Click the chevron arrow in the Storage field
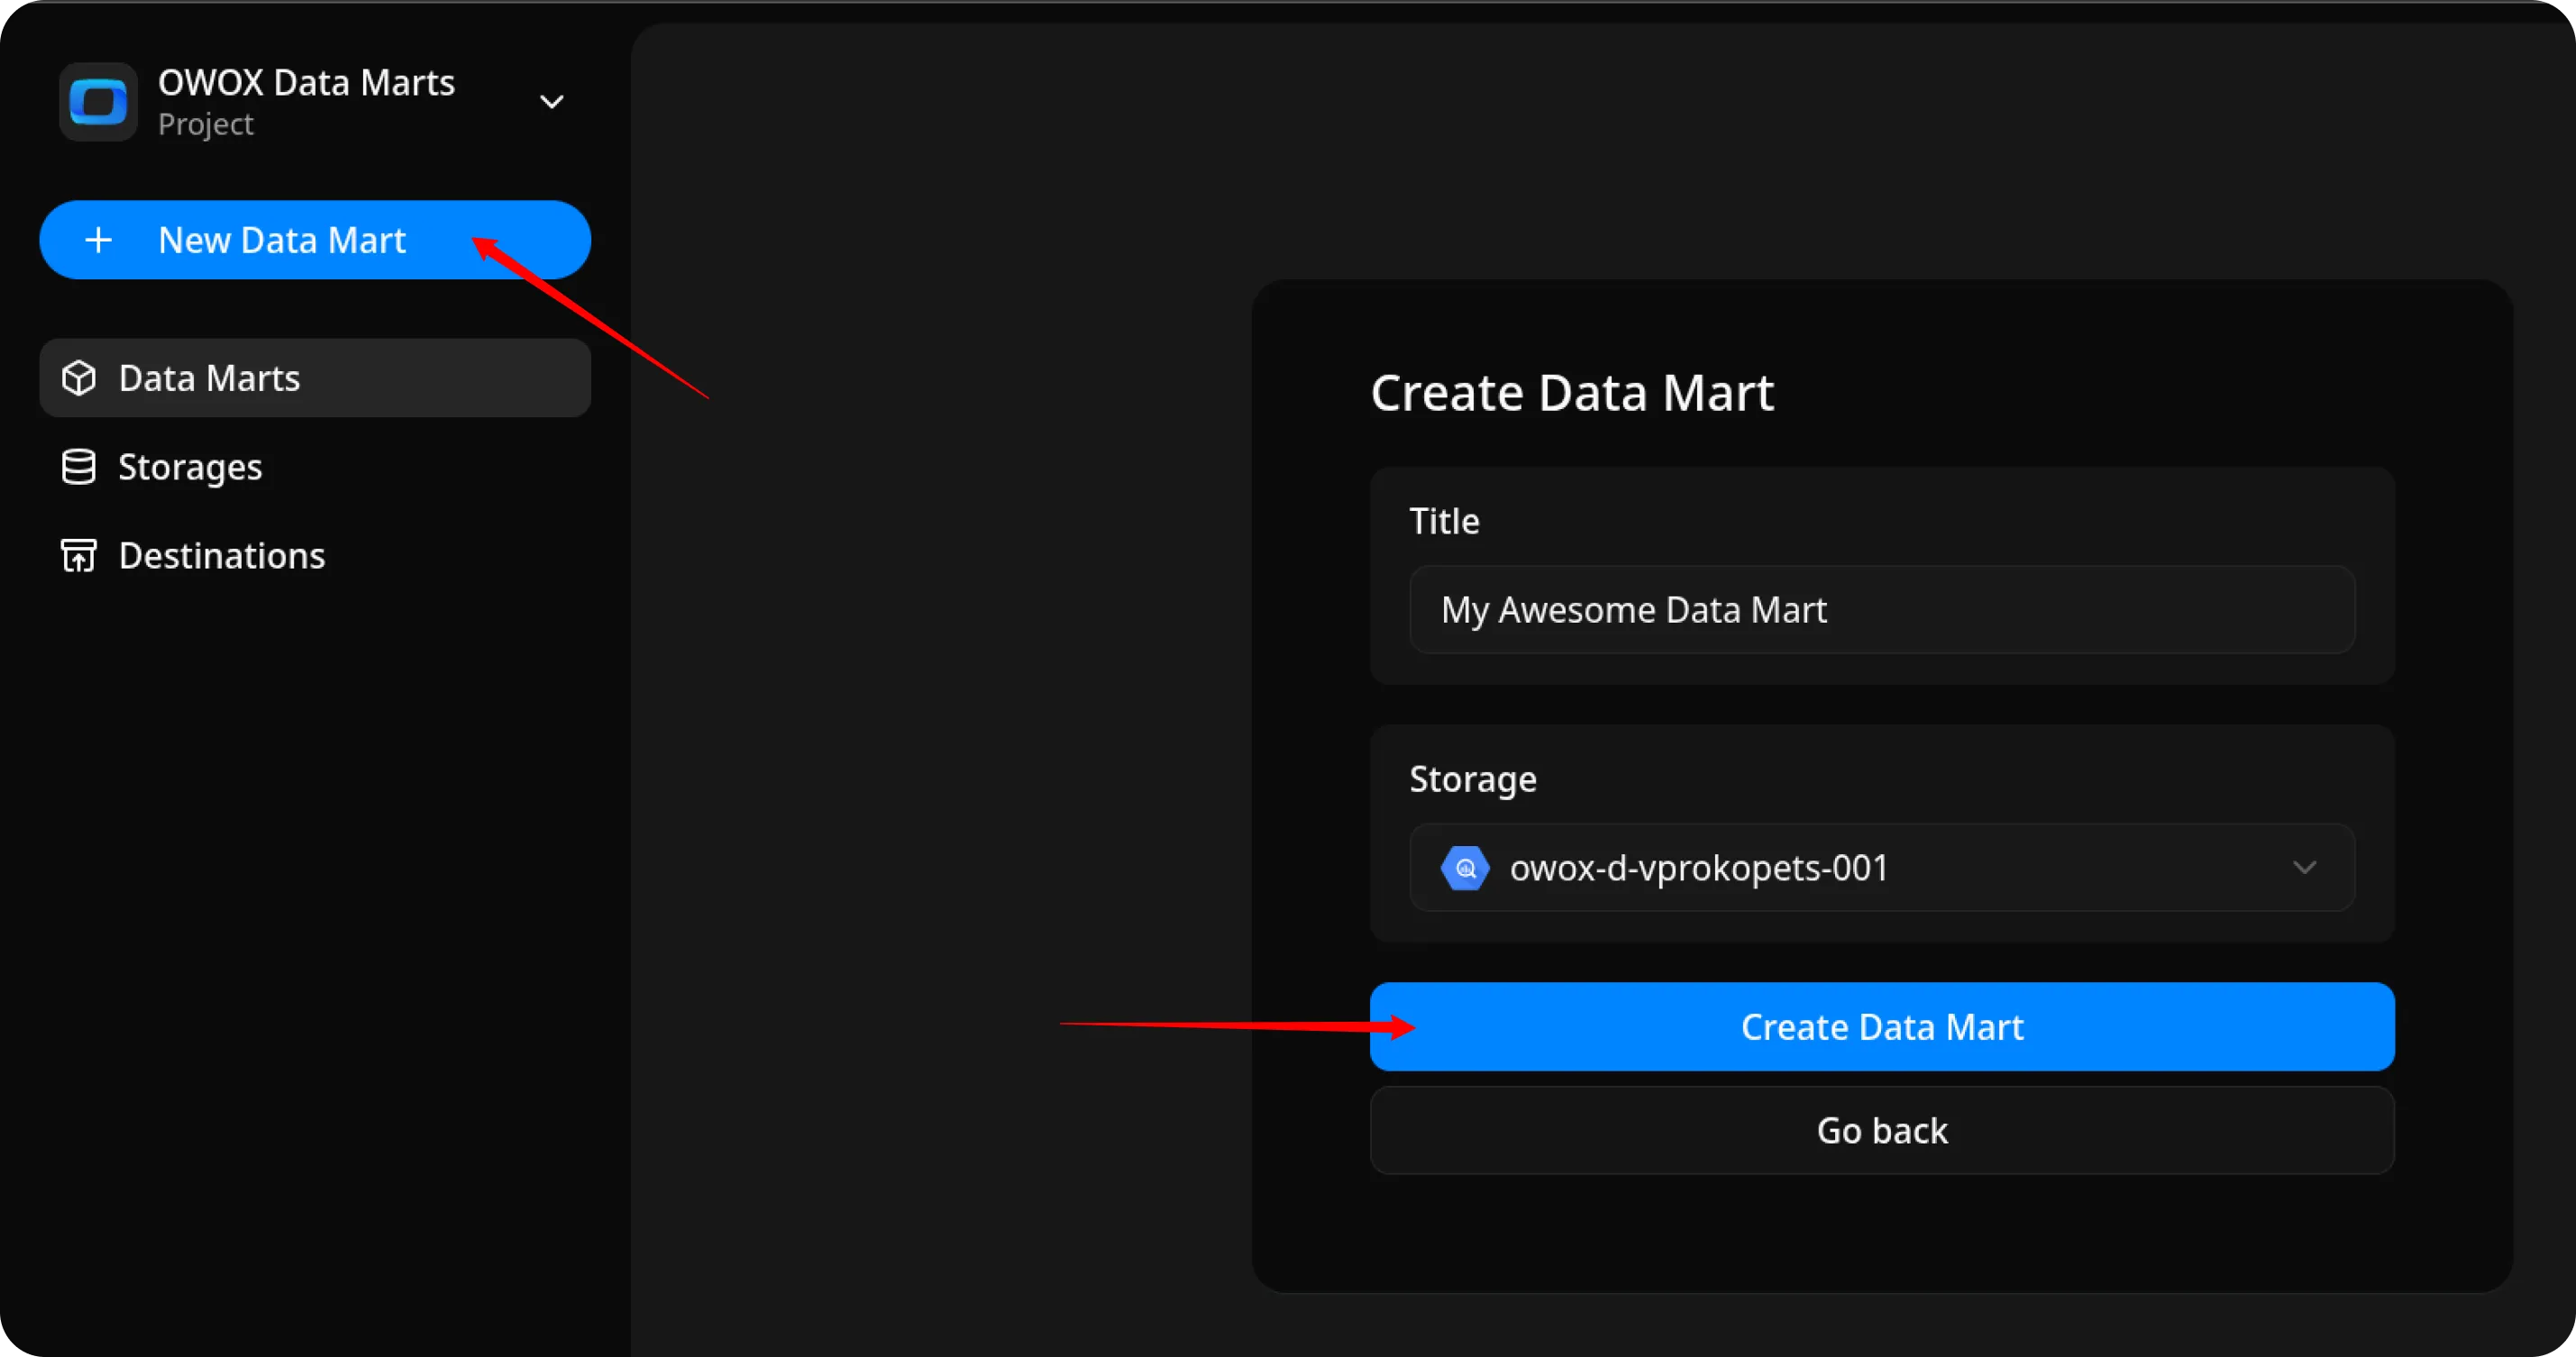Screen dimensions: 2576x1357 tap(2305, 868)
